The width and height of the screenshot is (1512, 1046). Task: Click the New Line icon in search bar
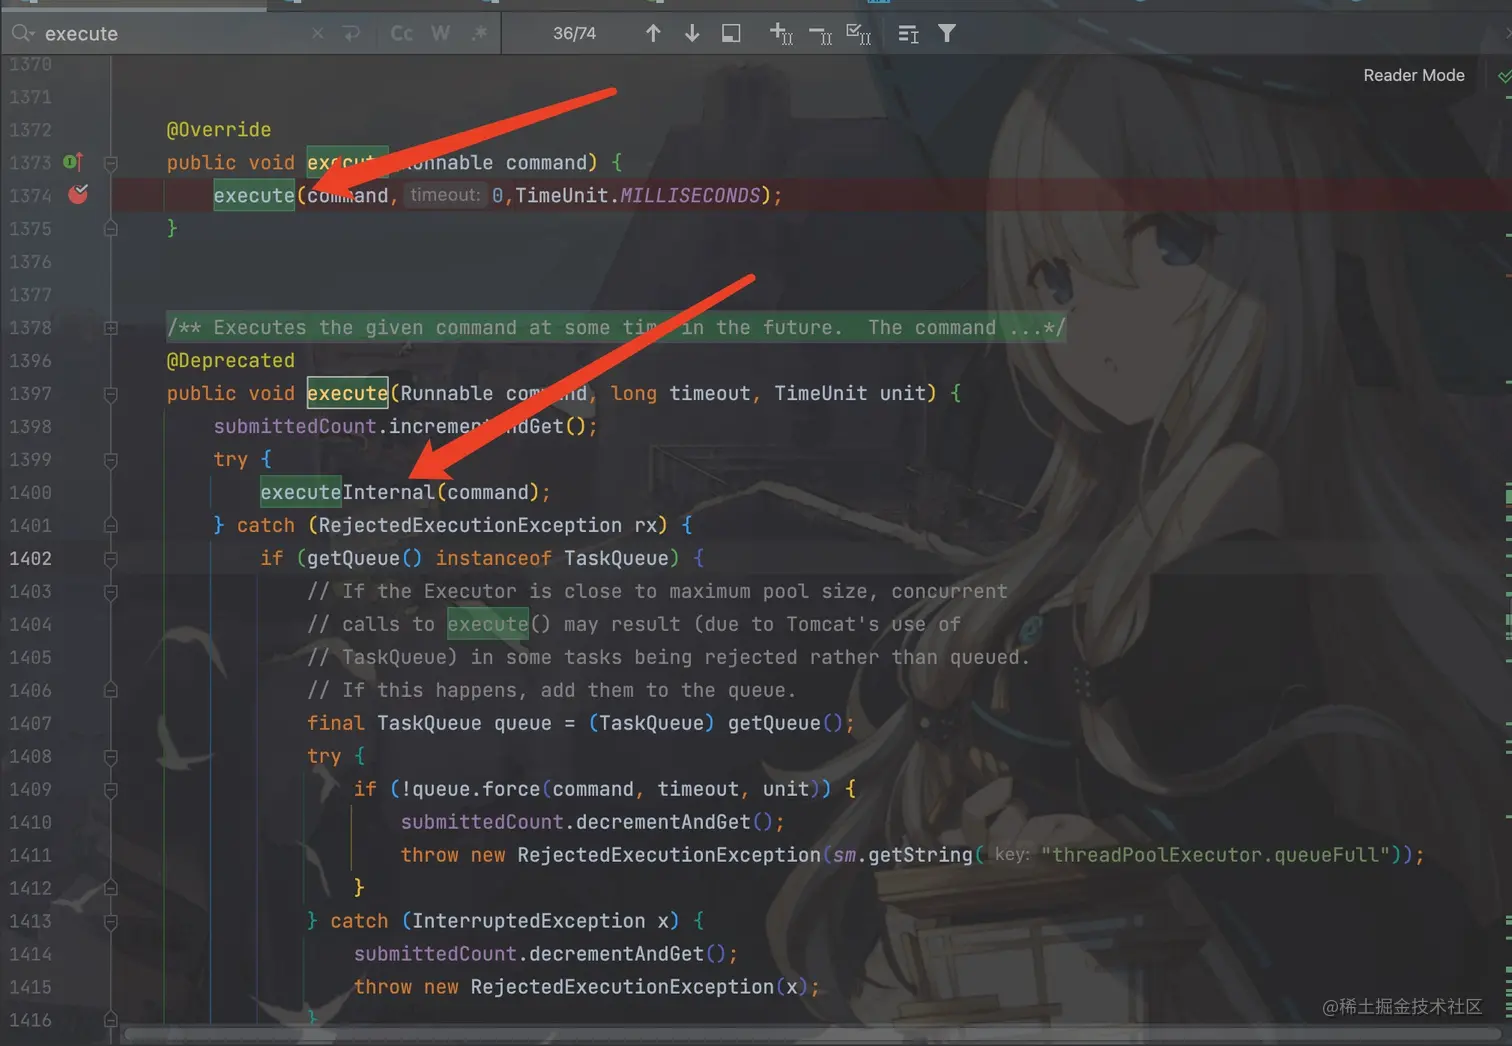click(351, 34)
